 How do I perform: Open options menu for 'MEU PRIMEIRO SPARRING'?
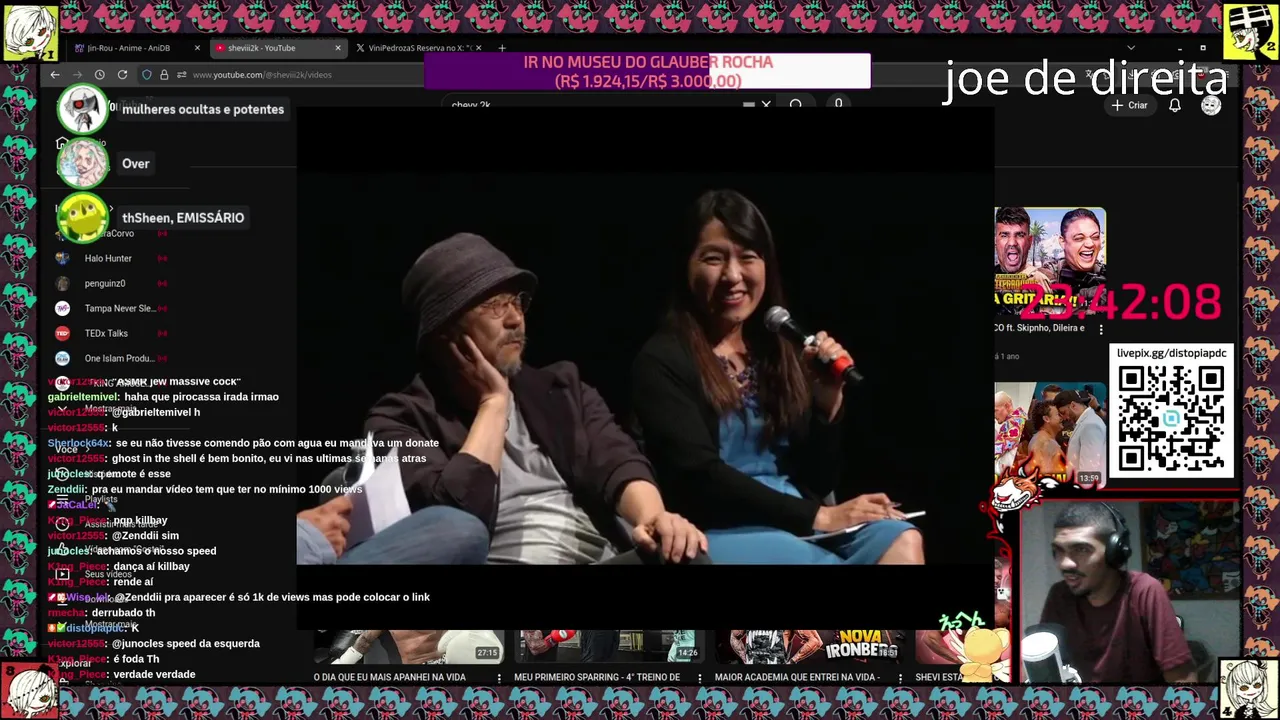(x=699, y=677)
